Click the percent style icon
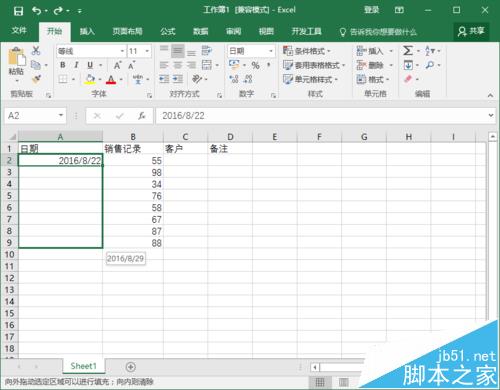The height and width of the screenshot is (390, 500). [255, 65]
